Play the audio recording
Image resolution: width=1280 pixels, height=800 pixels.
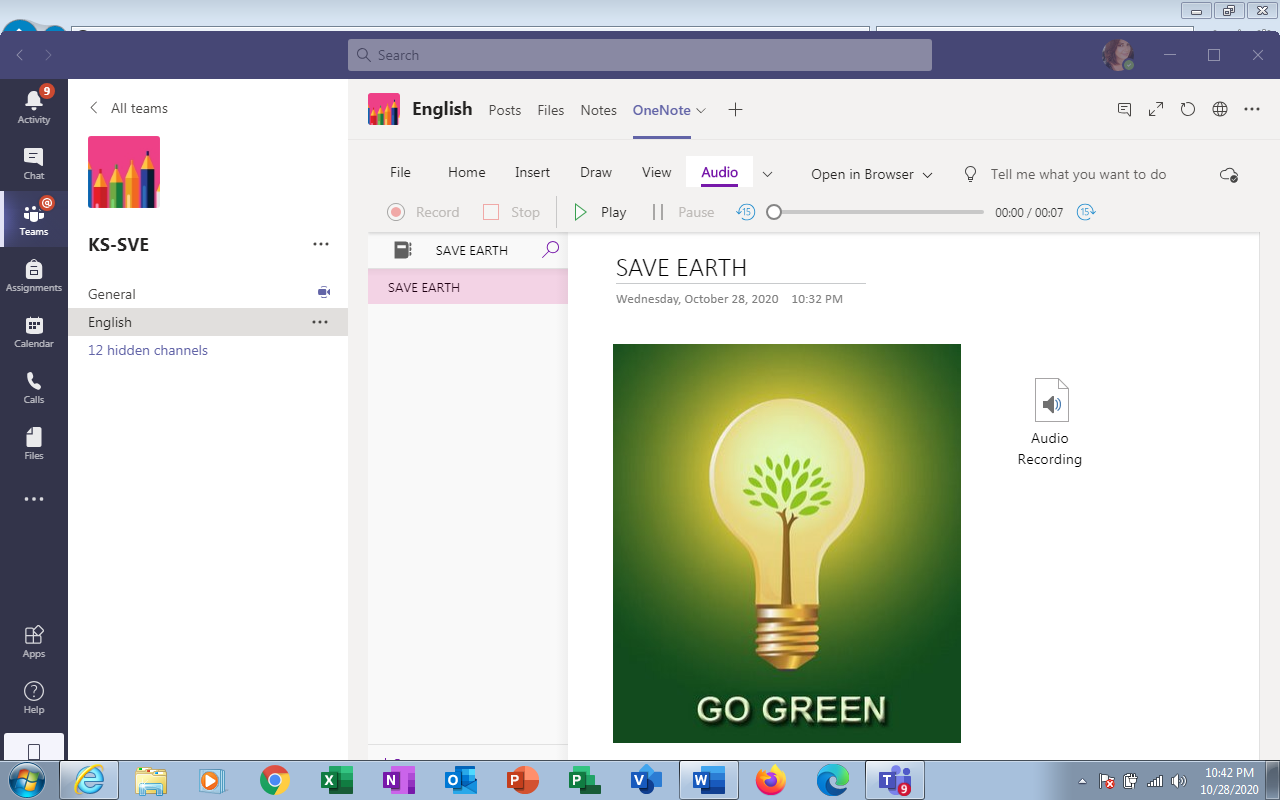[x=599, y=212]
